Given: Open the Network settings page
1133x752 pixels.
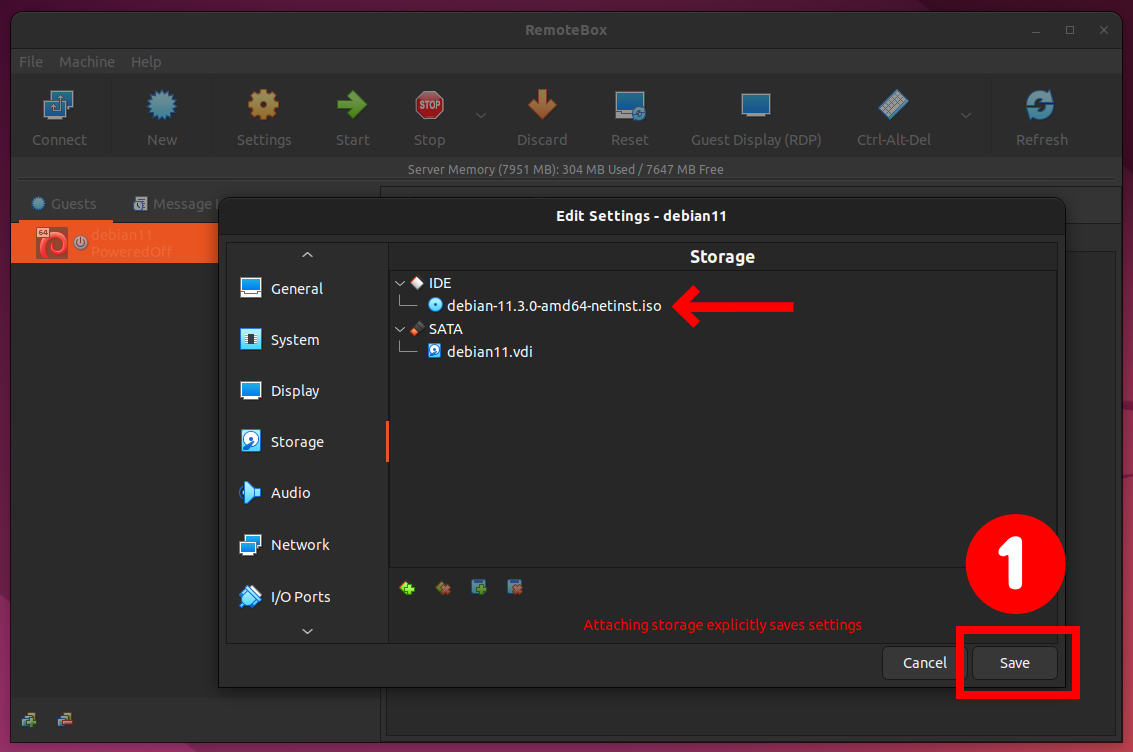Looking at the screenshot, I should pos(306,545).
